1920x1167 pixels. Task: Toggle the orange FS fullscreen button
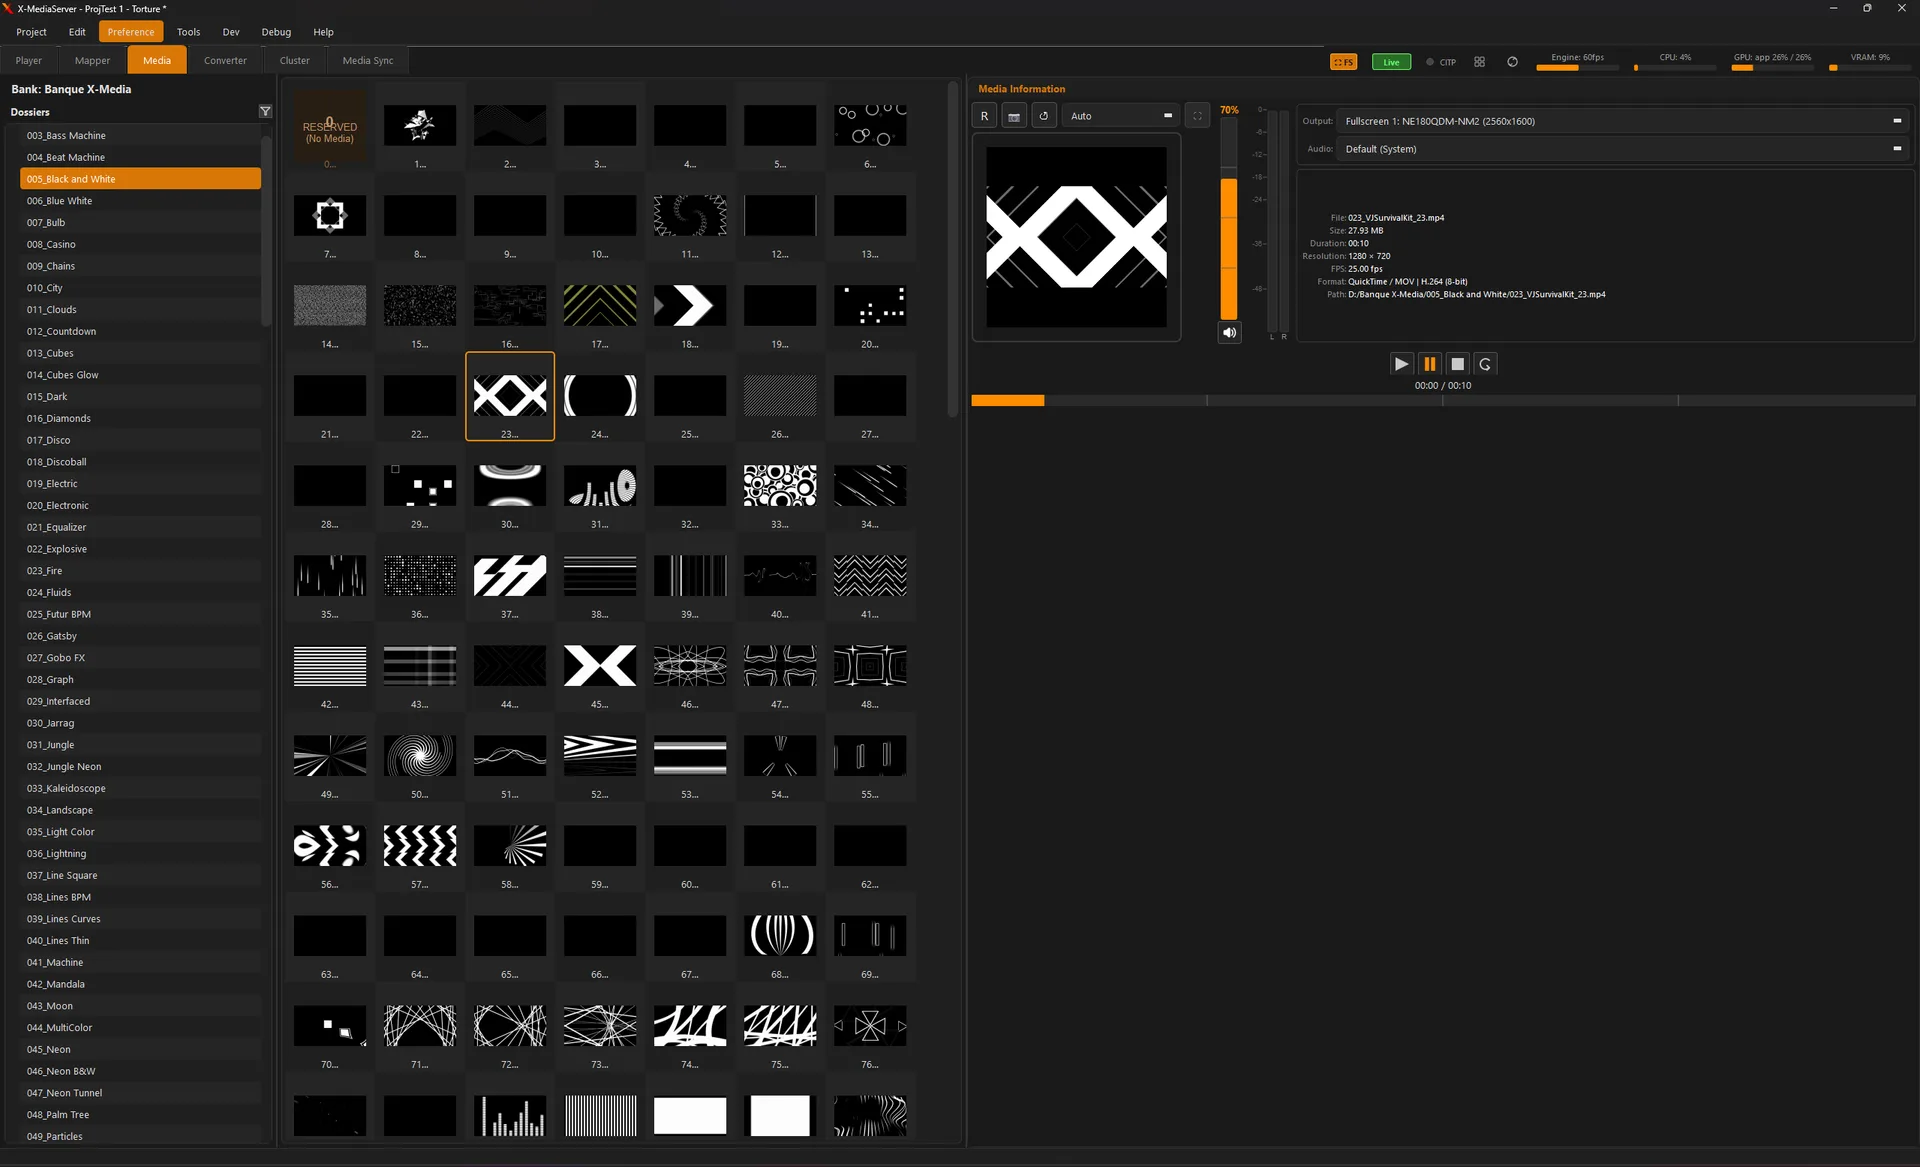click(x=1343, y=62)
